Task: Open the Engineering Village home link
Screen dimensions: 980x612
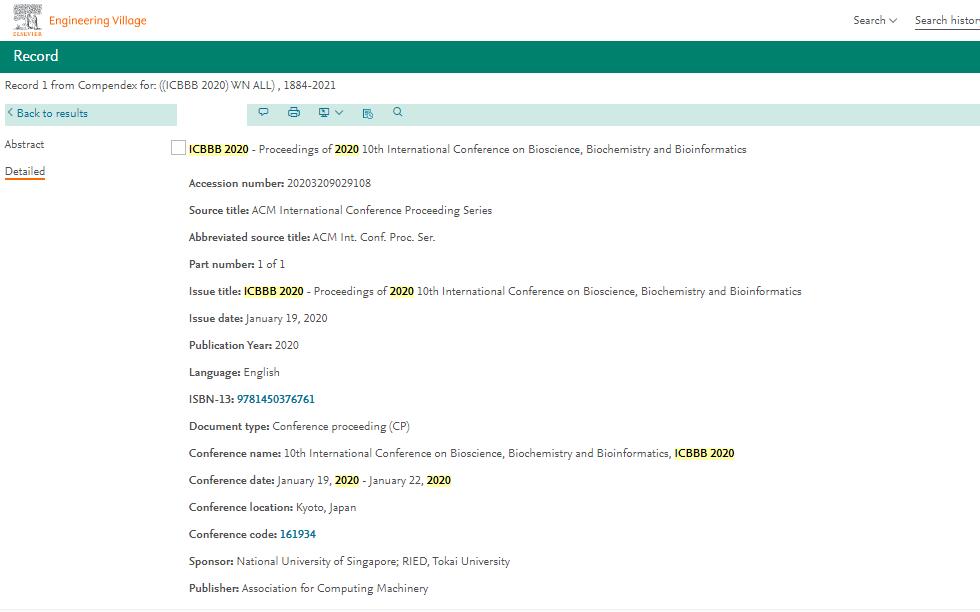Action: tap(98, 21)
